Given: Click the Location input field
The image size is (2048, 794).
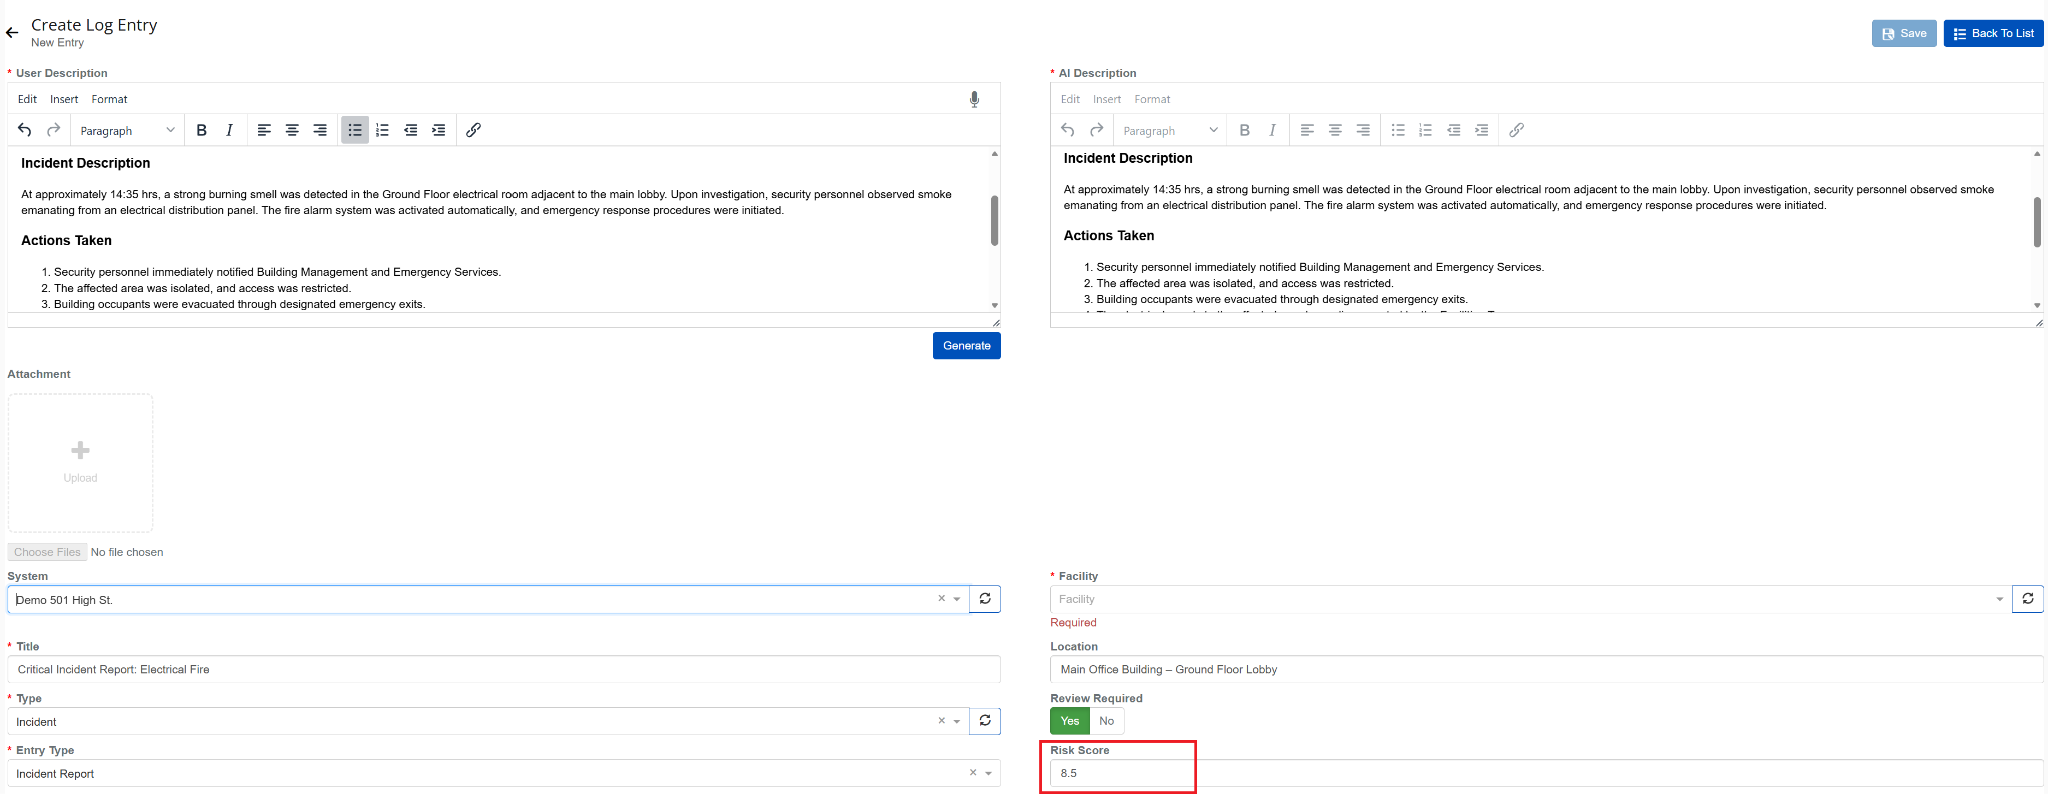Looking at the screenshot, I should (1547, 669).
